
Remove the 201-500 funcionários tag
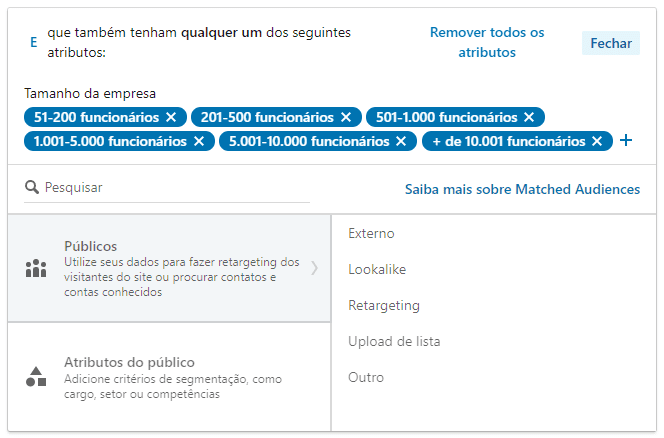(x=346, y=117)
